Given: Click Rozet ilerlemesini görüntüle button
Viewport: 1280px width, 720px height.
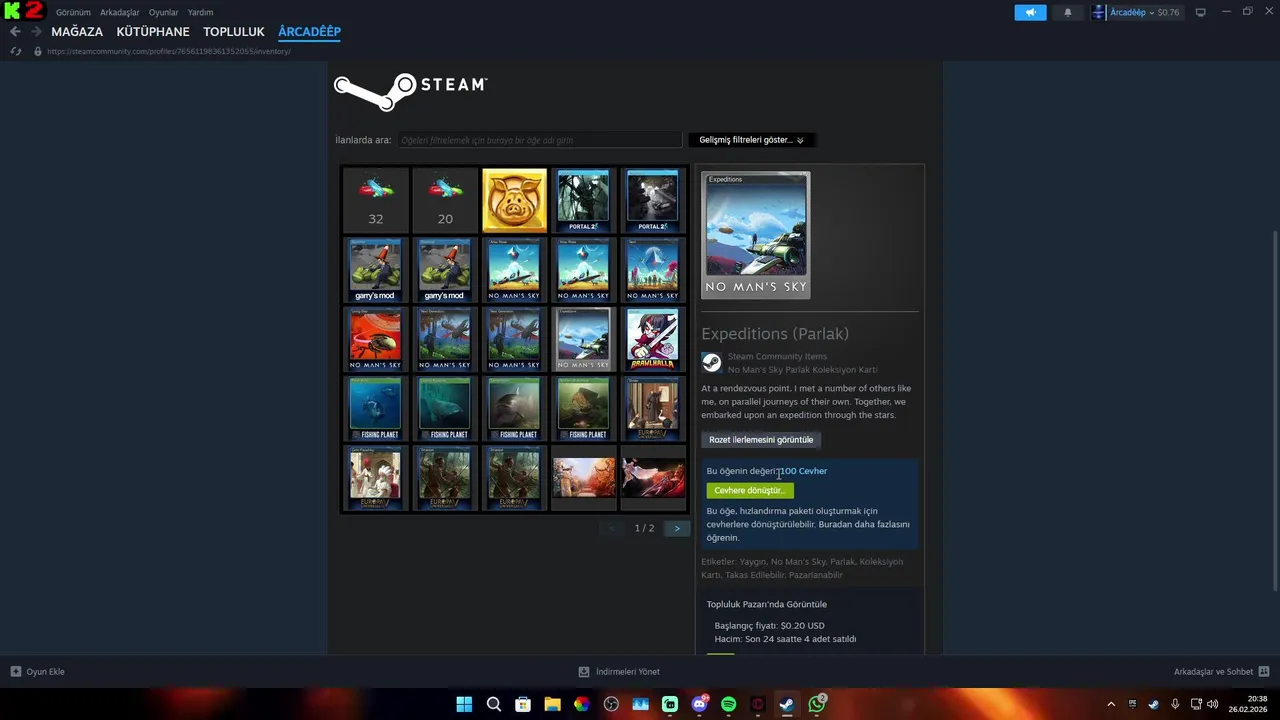Looking at the screenshot, I should click(761, 440).
